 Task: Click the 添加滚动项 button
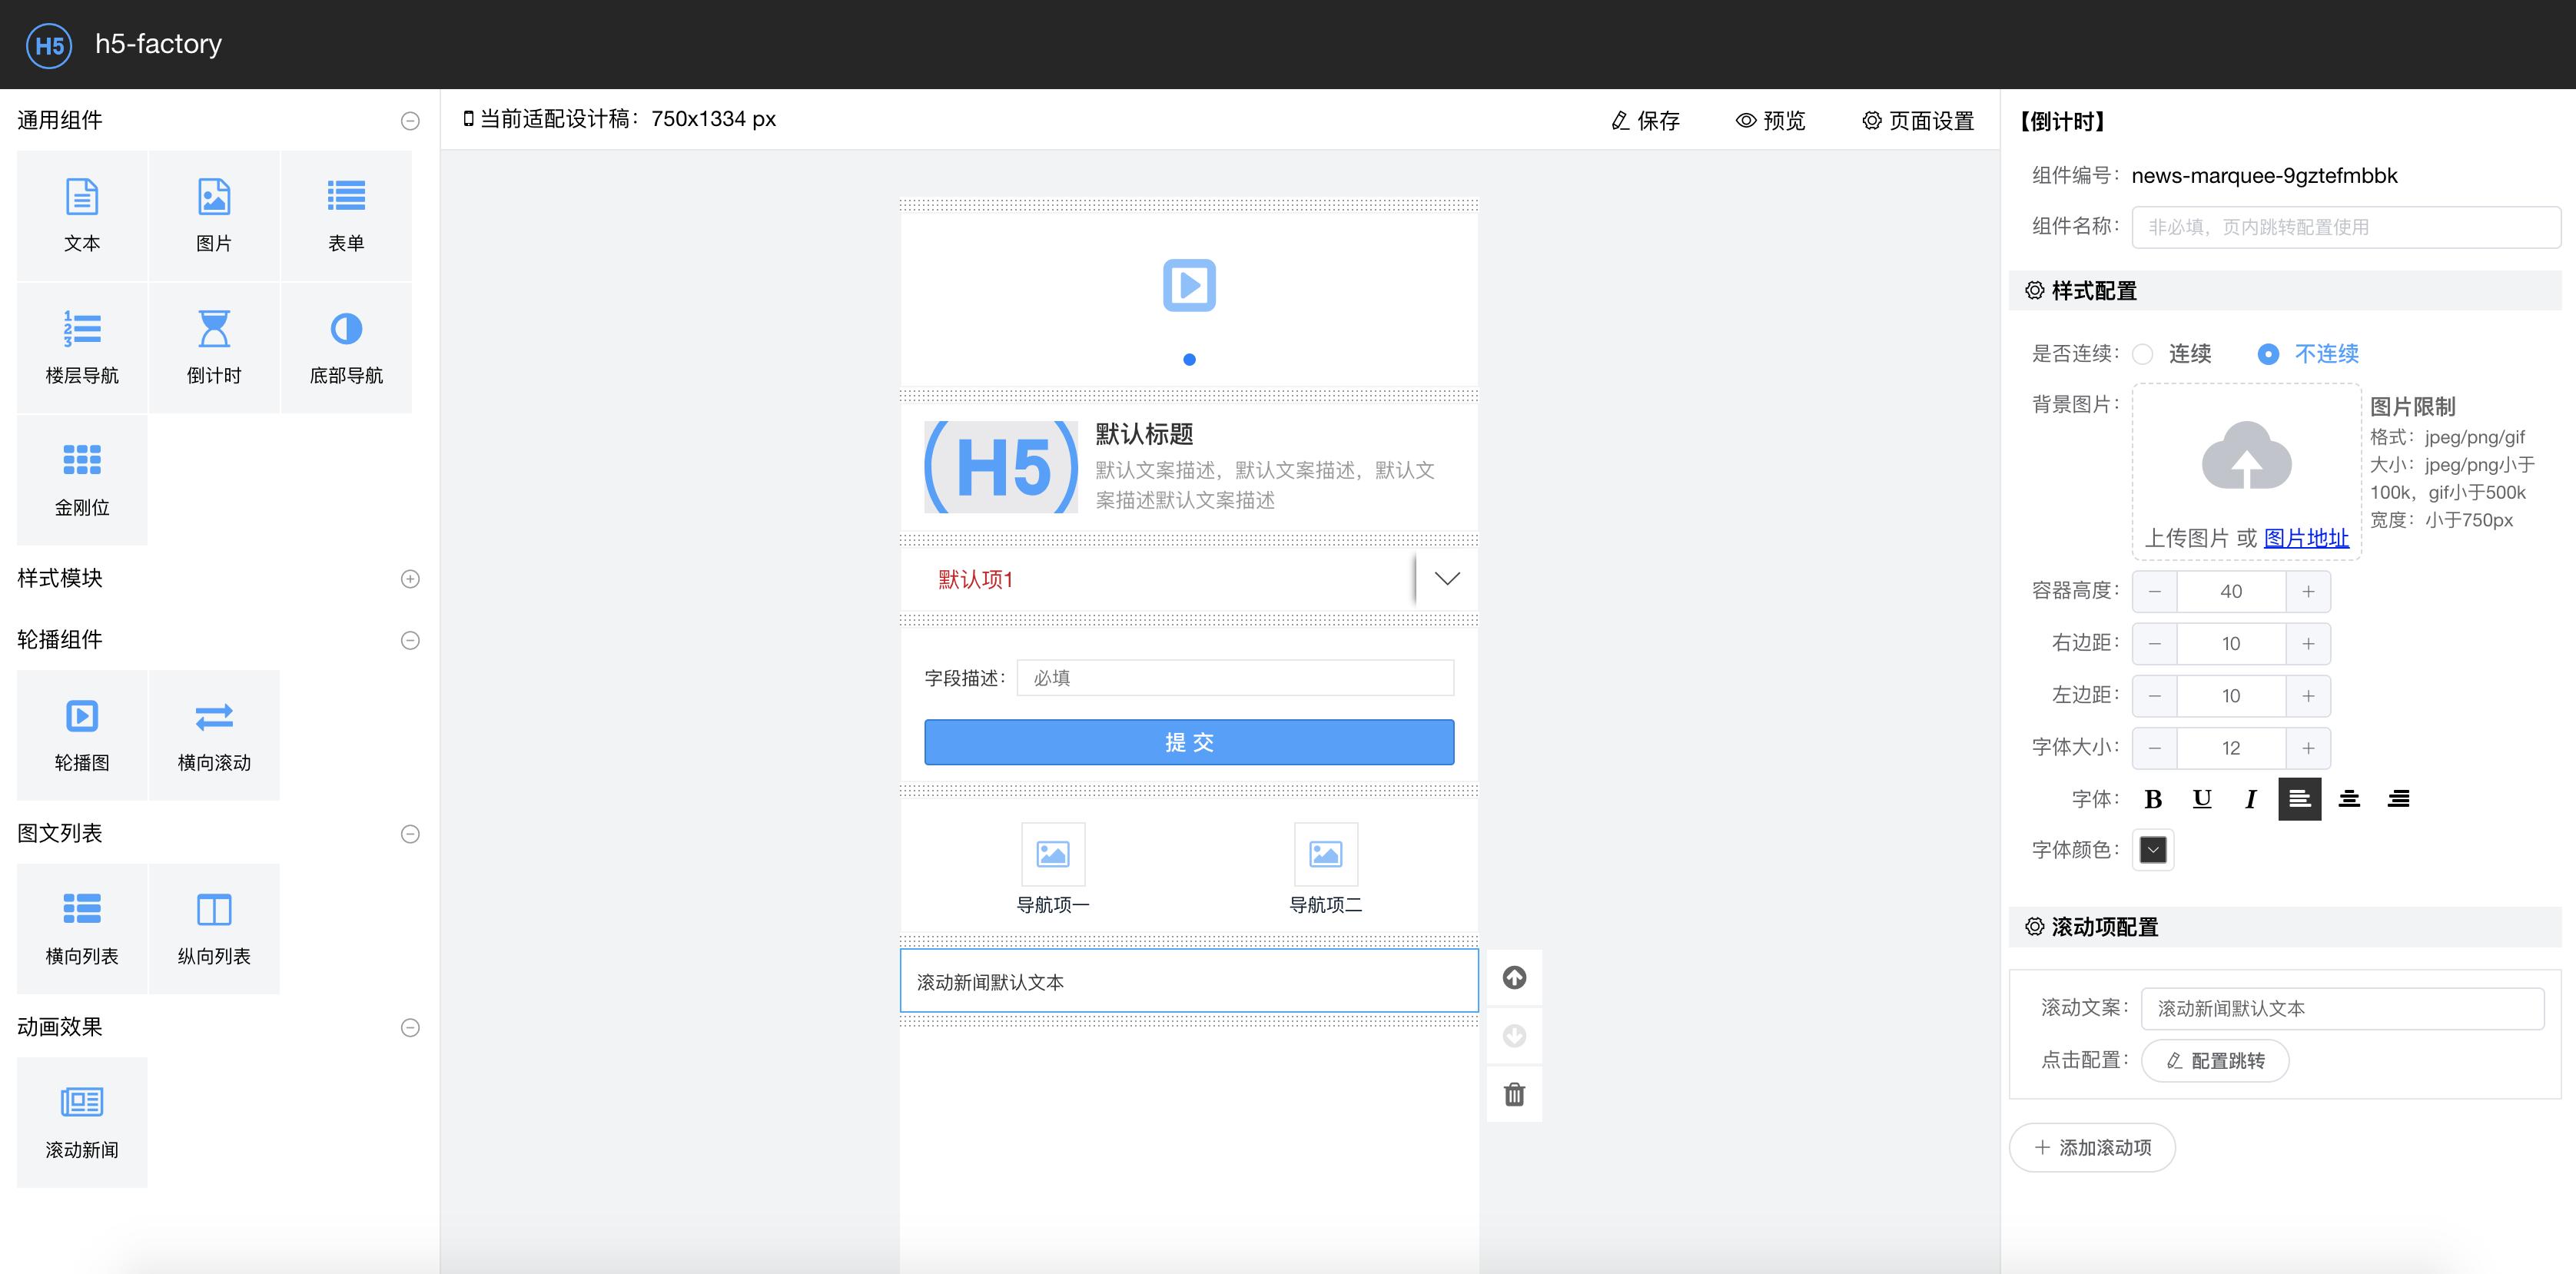2092,1147
